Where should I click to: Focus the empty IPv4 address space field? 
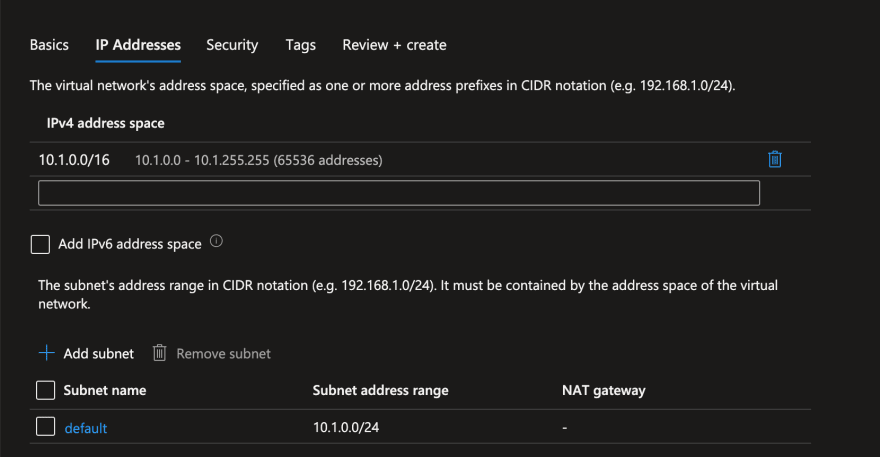coord(399,193)
